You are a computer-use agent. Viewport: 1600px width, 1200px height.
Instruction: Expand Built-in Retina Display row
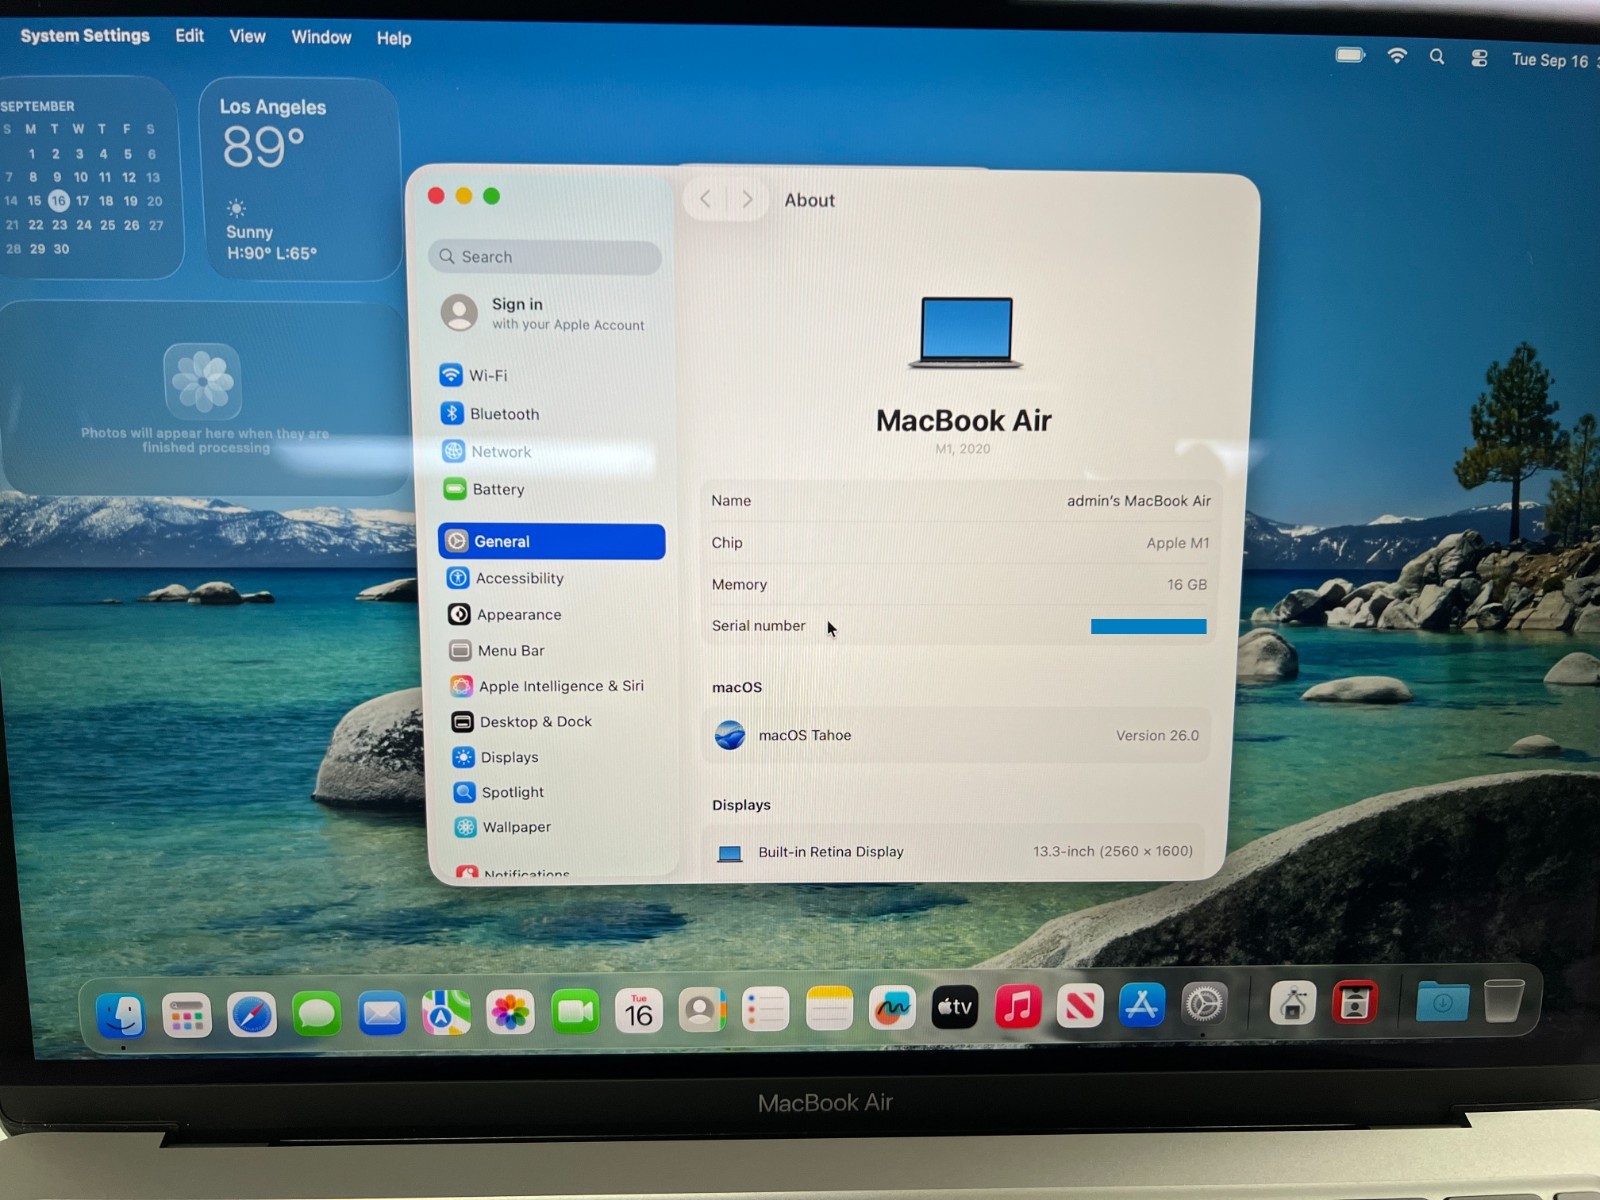click(x=956, y=852)
